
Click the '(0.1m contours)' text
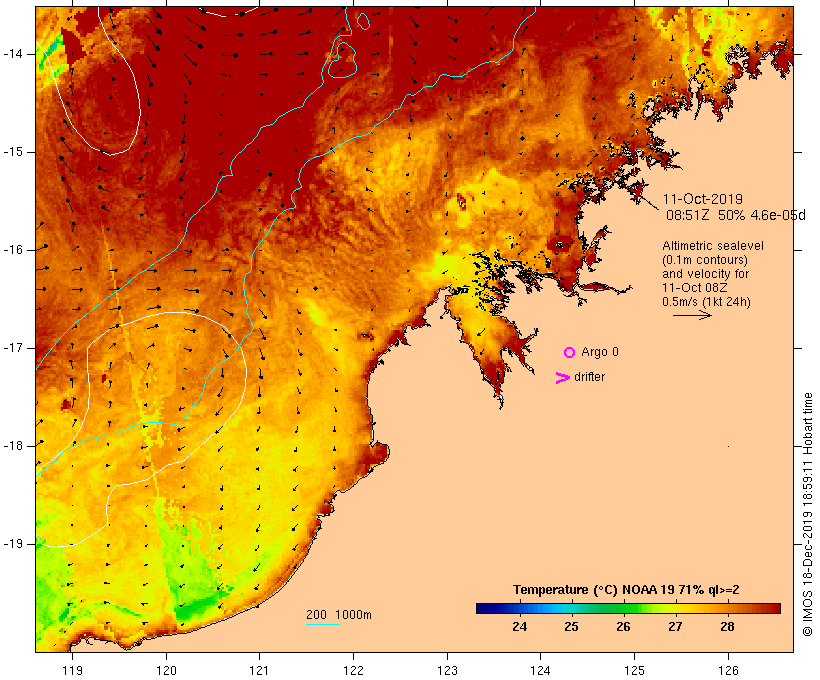click(x=704, y=260)
